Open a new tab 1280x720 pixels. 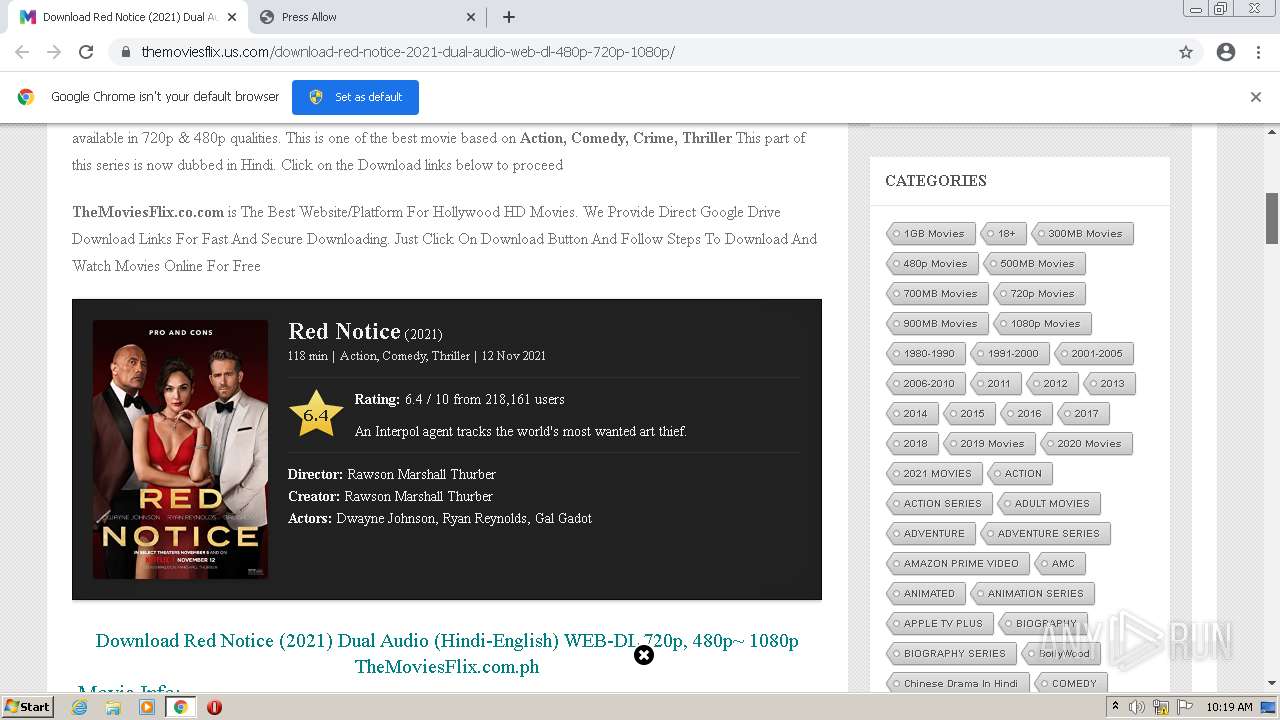(509, 17)
